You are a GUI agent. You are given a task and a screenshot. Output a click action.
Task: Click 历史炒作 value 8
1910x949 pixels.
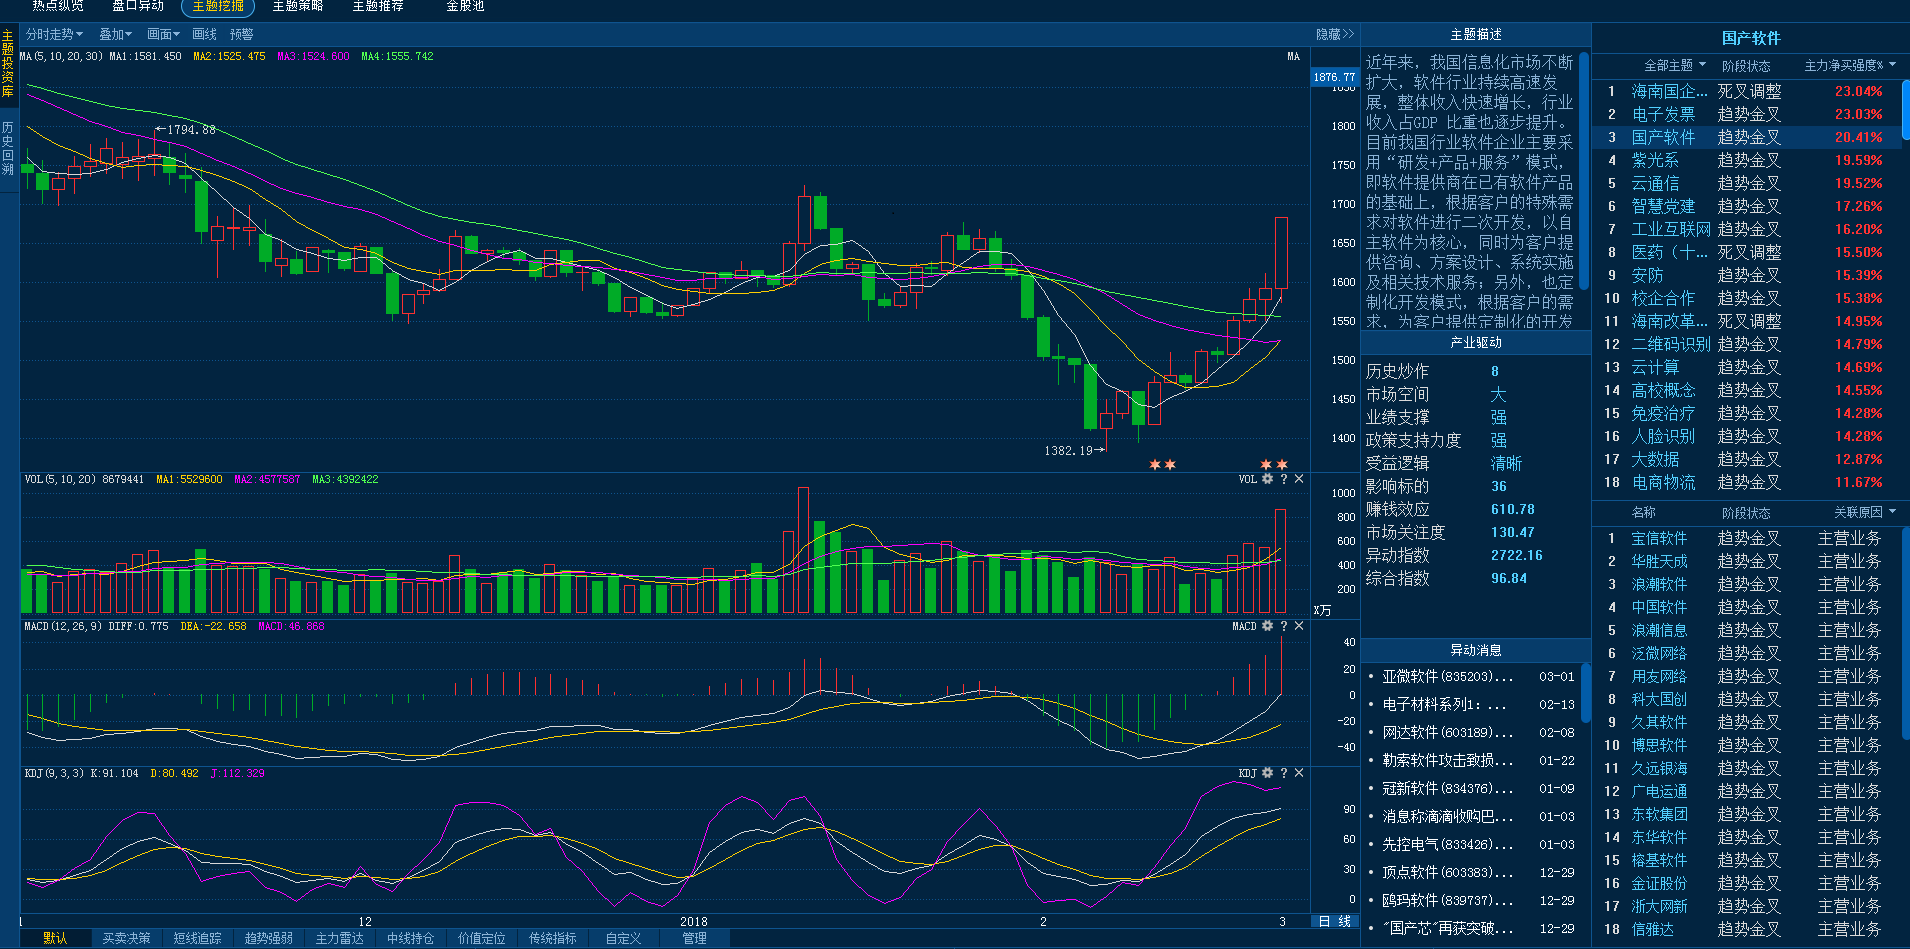[x=1495, y=371]
